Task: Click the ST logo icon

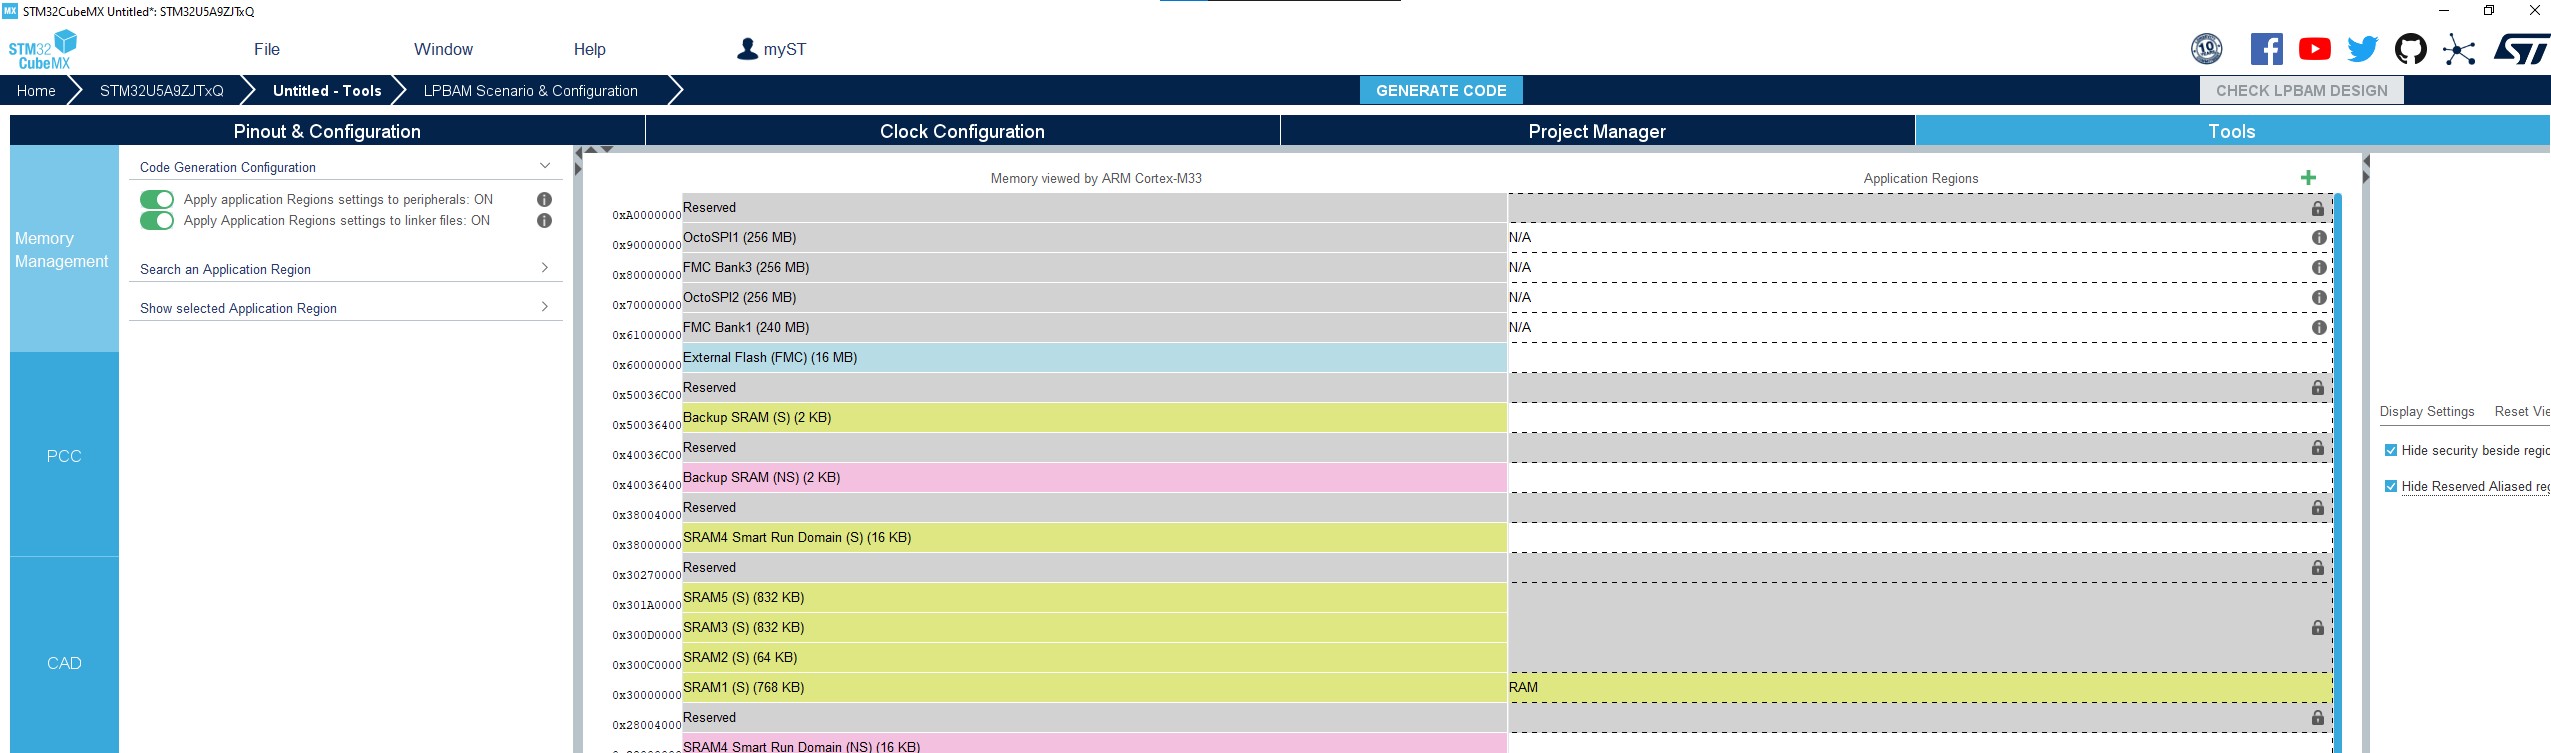Action: coord(2521,49)
